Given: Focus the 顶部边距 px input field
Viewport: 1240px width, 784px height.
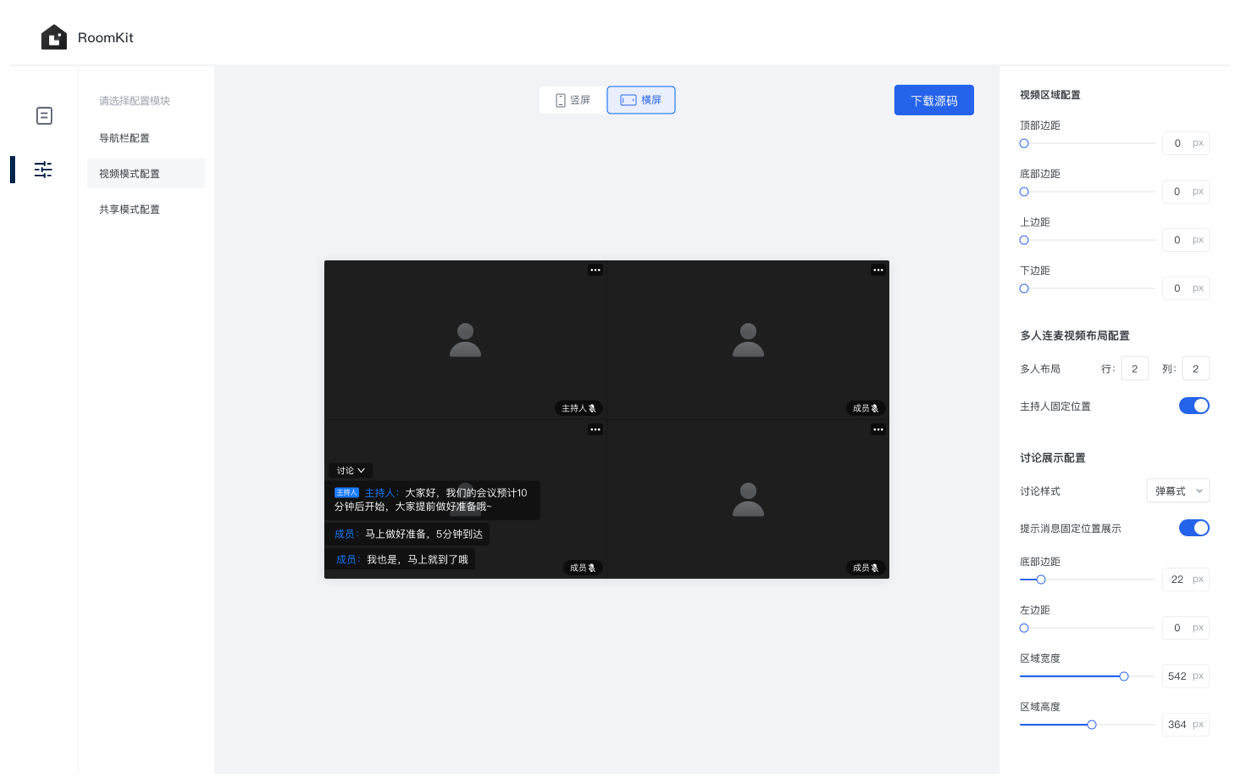Looking at the screenshot, I should tap(1186, 143).
